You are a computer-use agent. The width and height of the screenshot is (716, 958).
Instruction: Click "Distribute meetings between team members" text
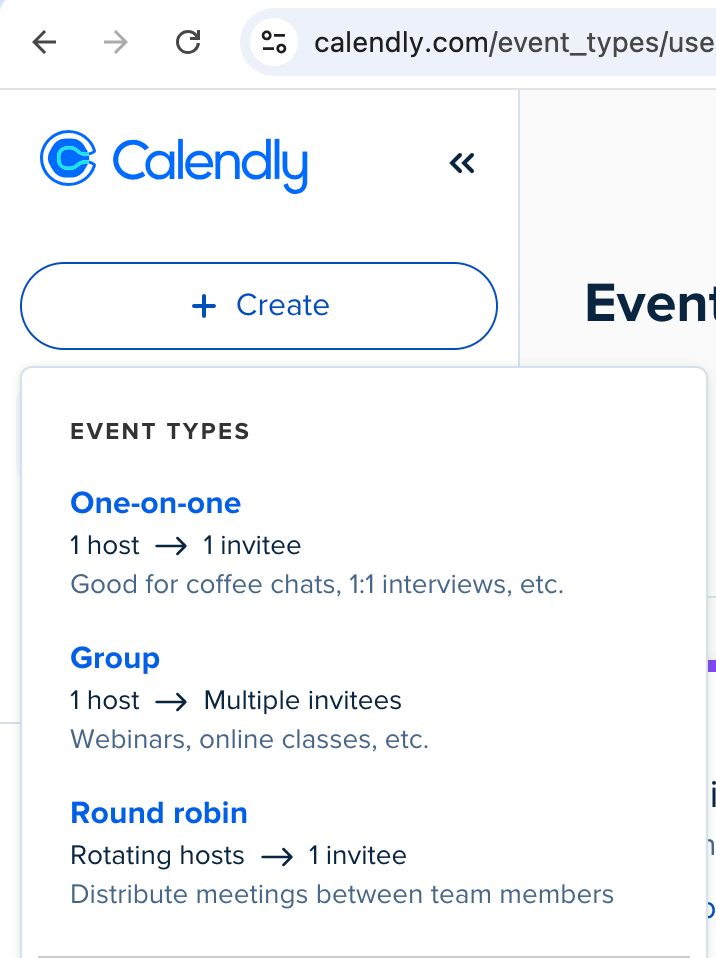[x=342, y=894]
